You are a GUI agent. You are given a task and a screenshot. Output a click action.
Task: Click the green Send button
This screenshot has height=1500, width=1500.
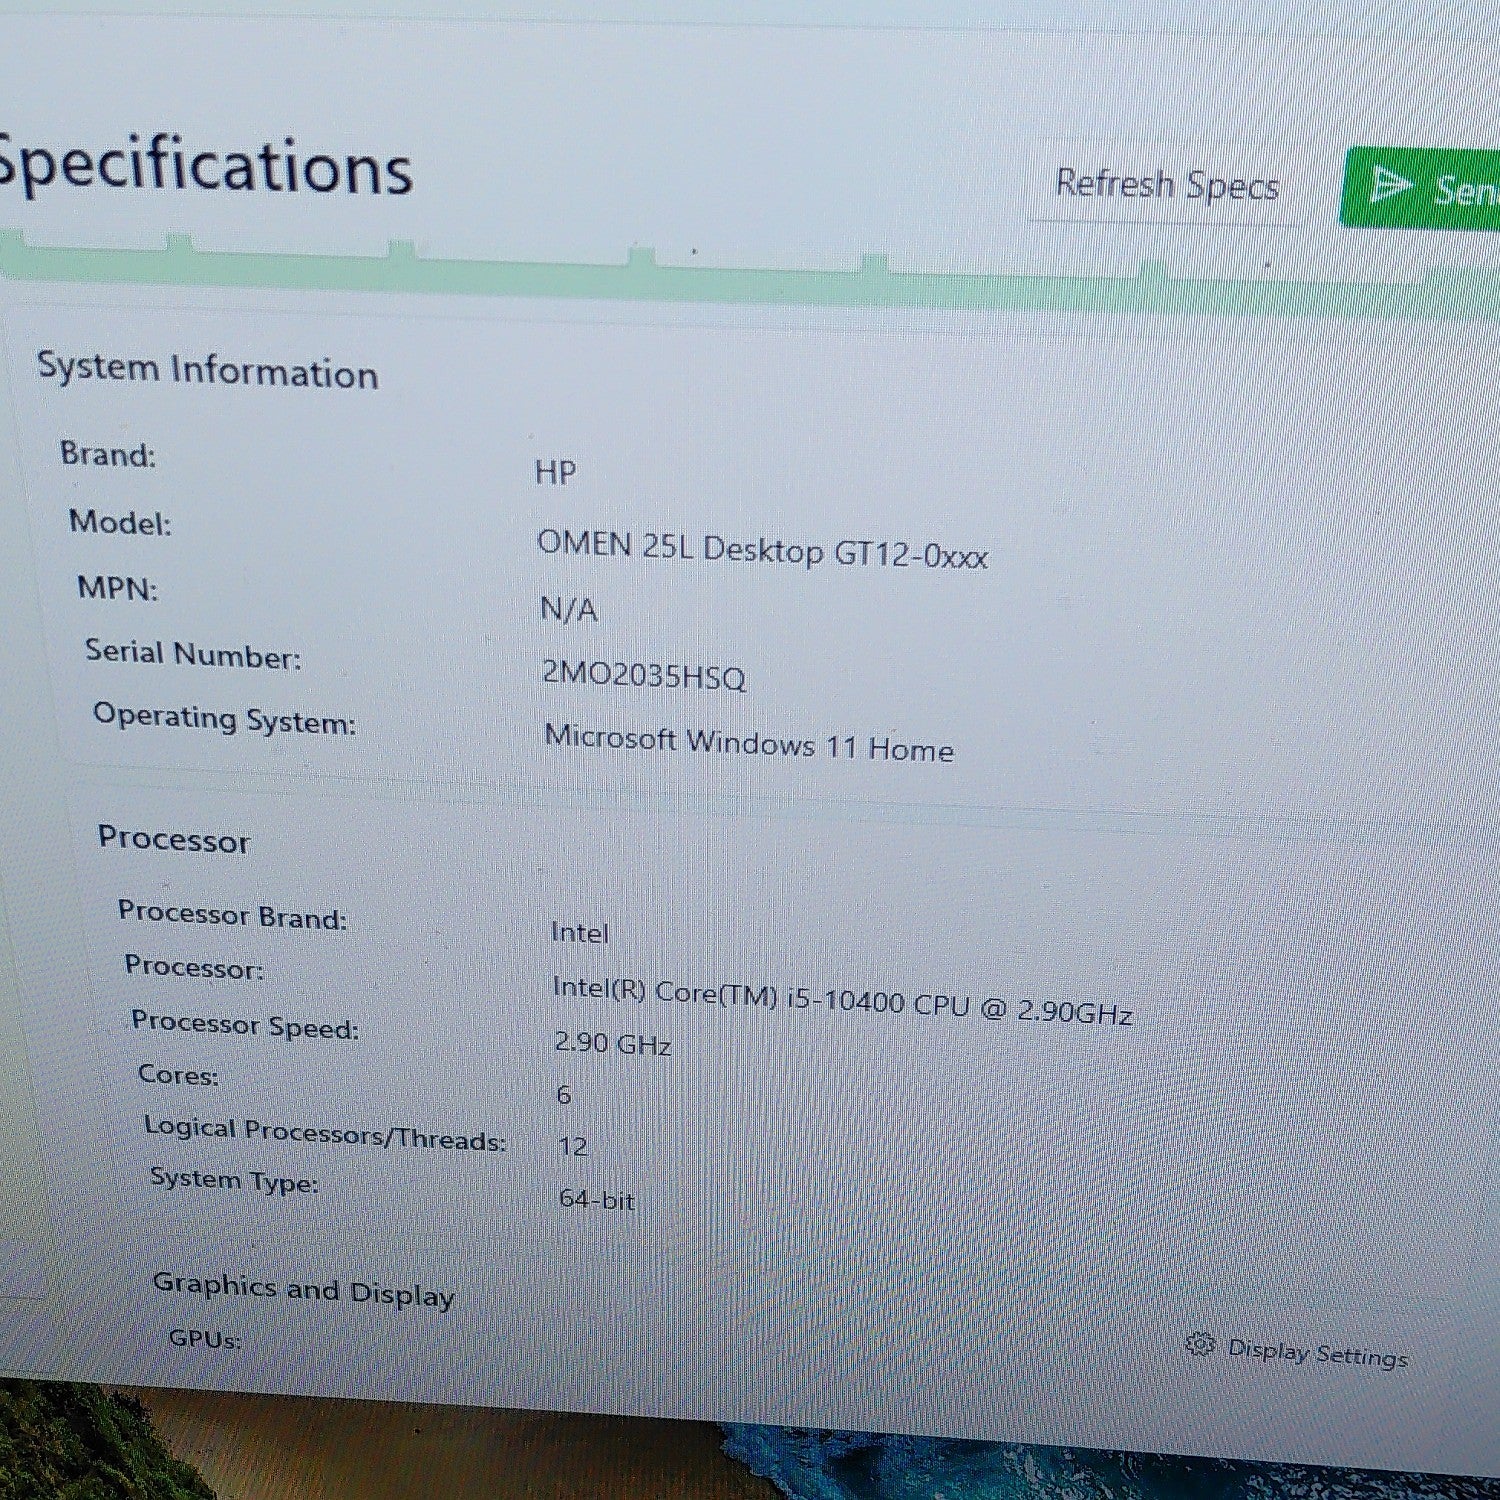point(1420,187)
